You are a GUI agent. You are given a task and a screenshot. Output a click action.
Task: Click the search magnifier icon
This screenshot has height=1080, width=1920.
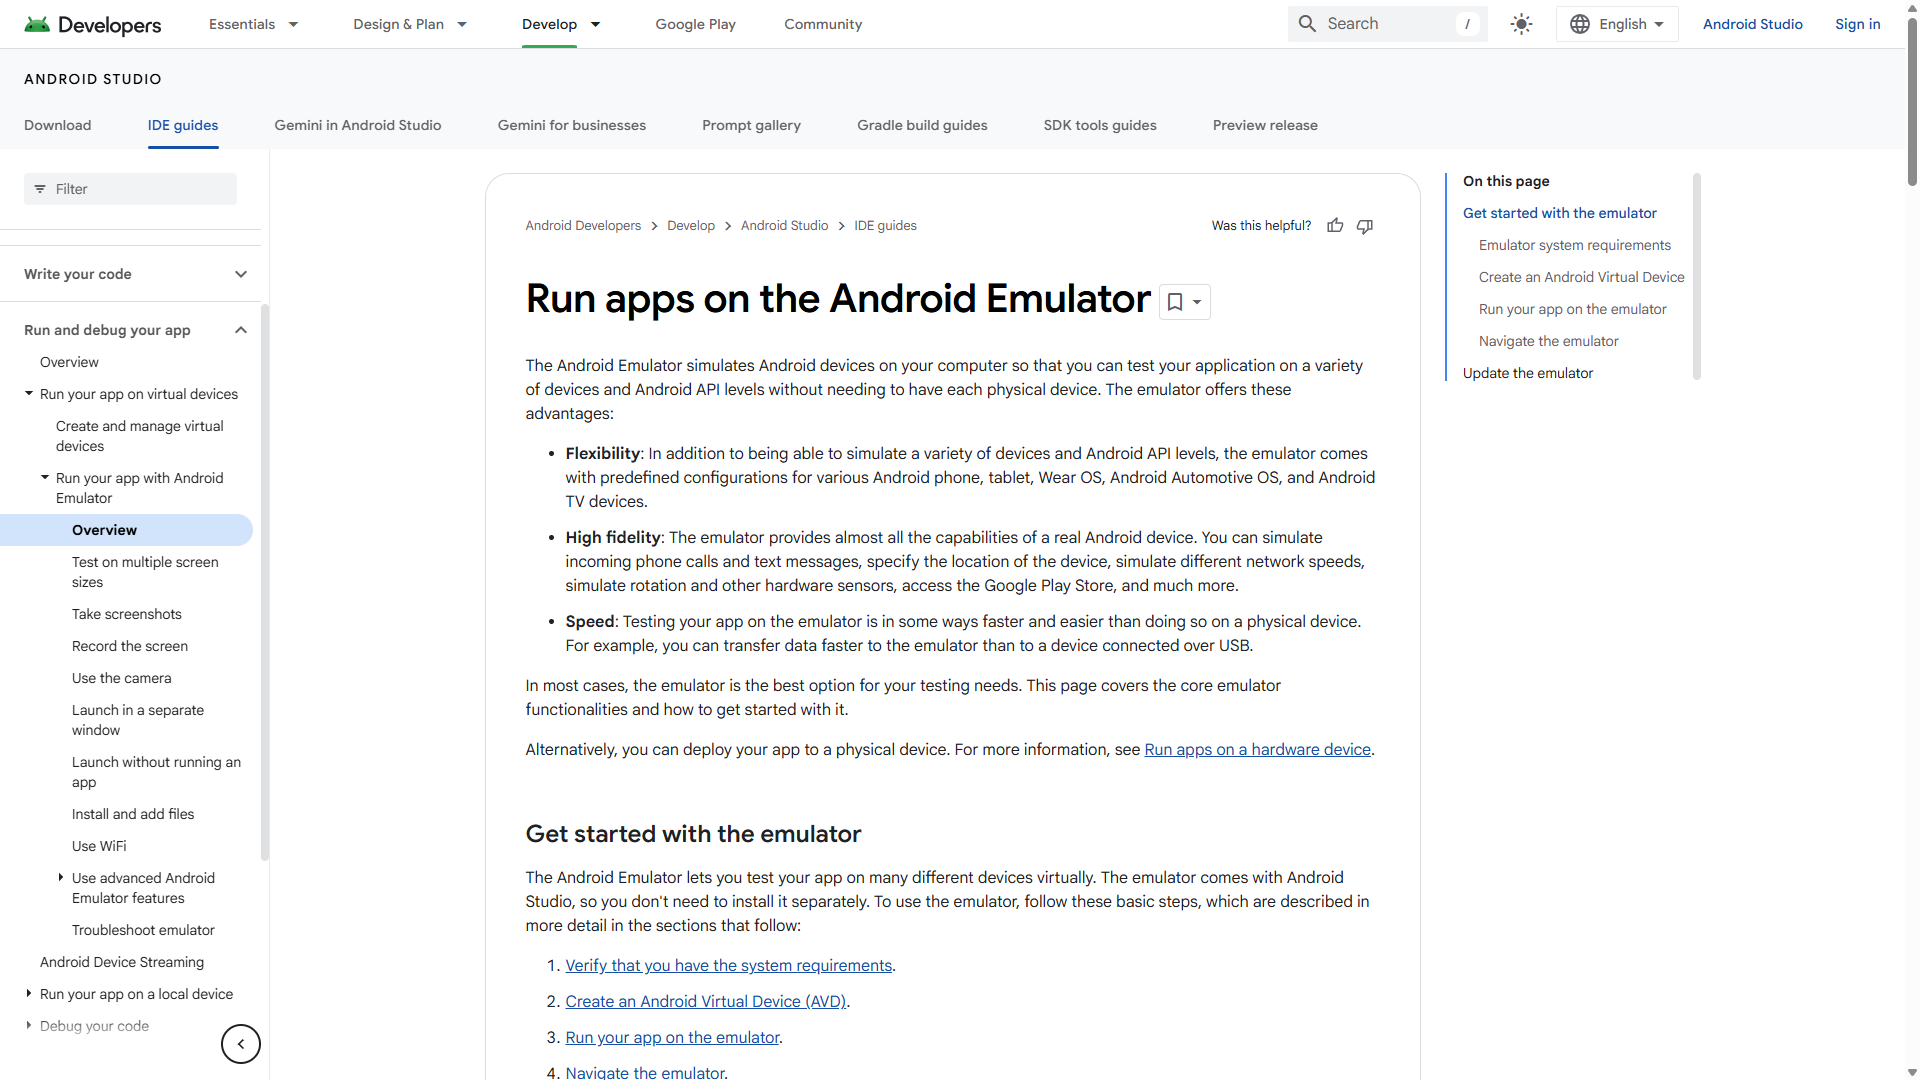(x=1307, y=24)
